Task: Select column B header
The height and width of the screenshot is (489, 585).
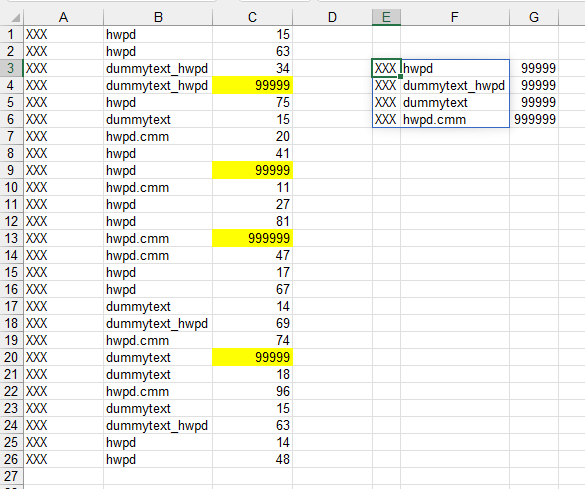Action: tap(158, 17)
